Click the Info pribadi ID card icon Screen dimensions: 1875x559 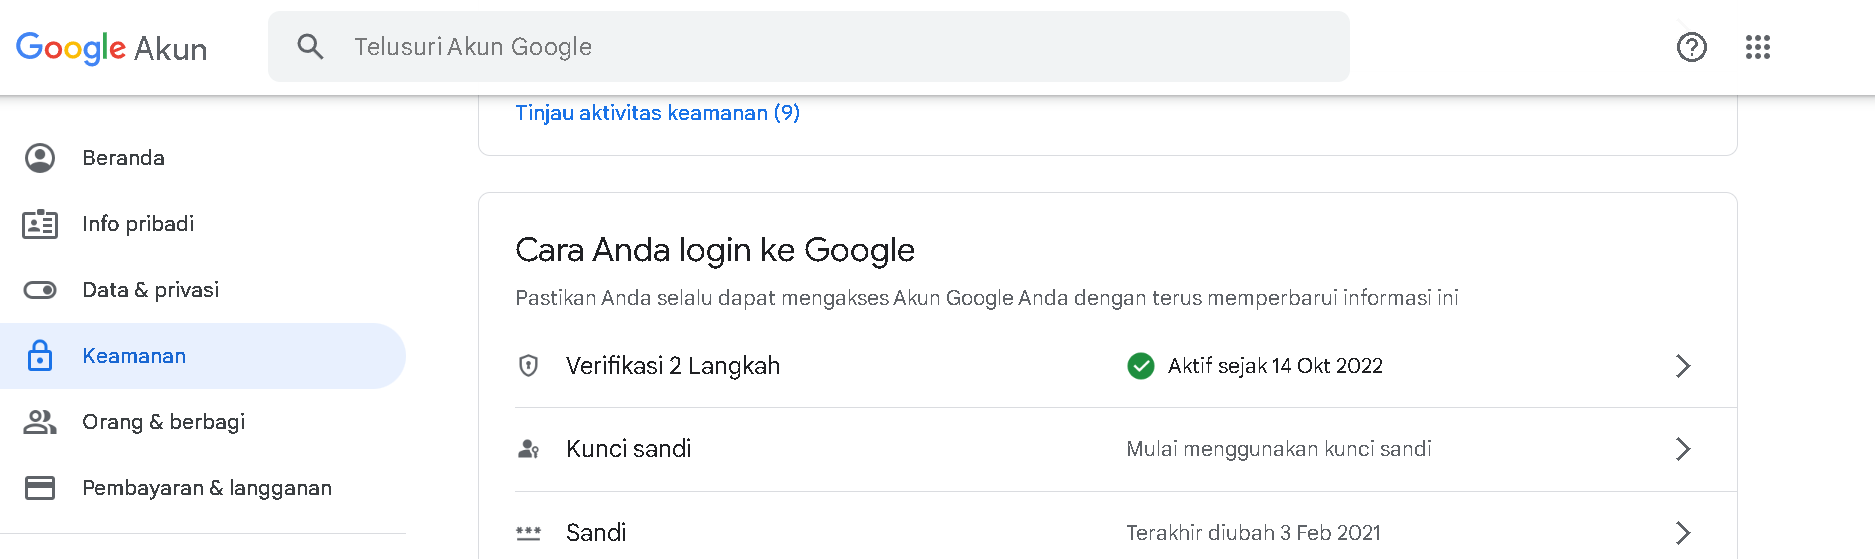(x=40, y=224)
